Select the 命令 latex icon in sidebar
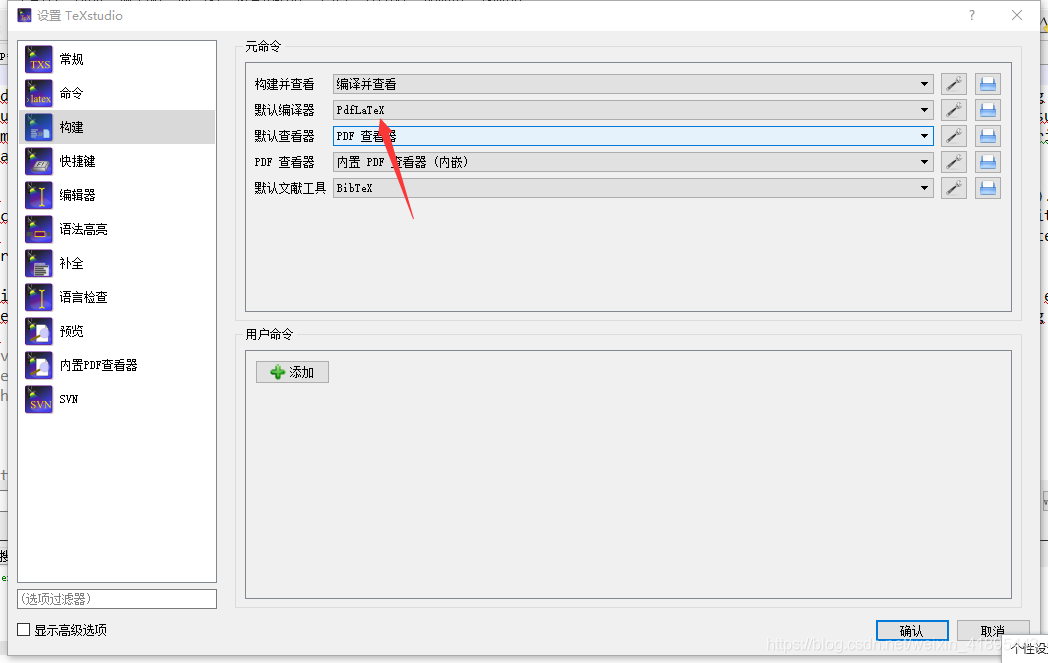1048x663 pixels. [x=39, y=94]
